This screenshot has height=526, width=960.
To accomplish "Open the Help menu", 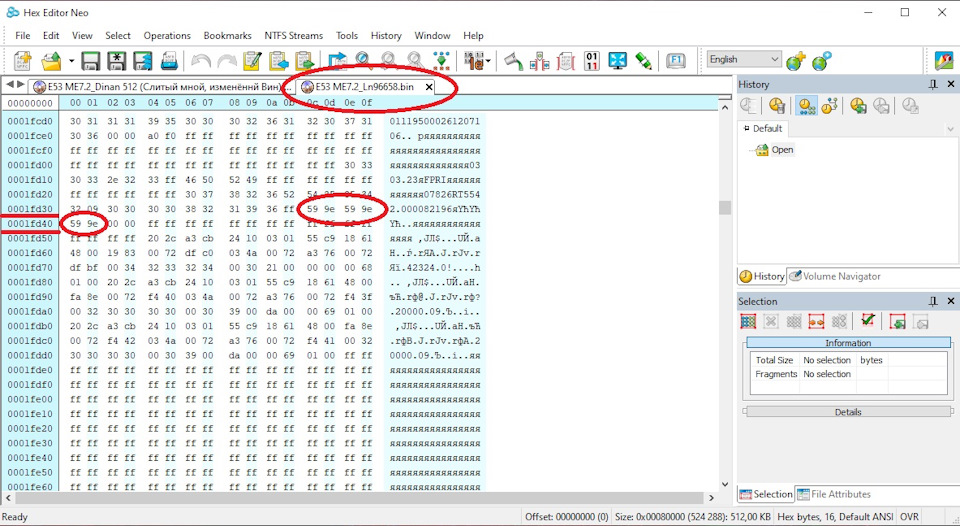I will coord(473,36).
